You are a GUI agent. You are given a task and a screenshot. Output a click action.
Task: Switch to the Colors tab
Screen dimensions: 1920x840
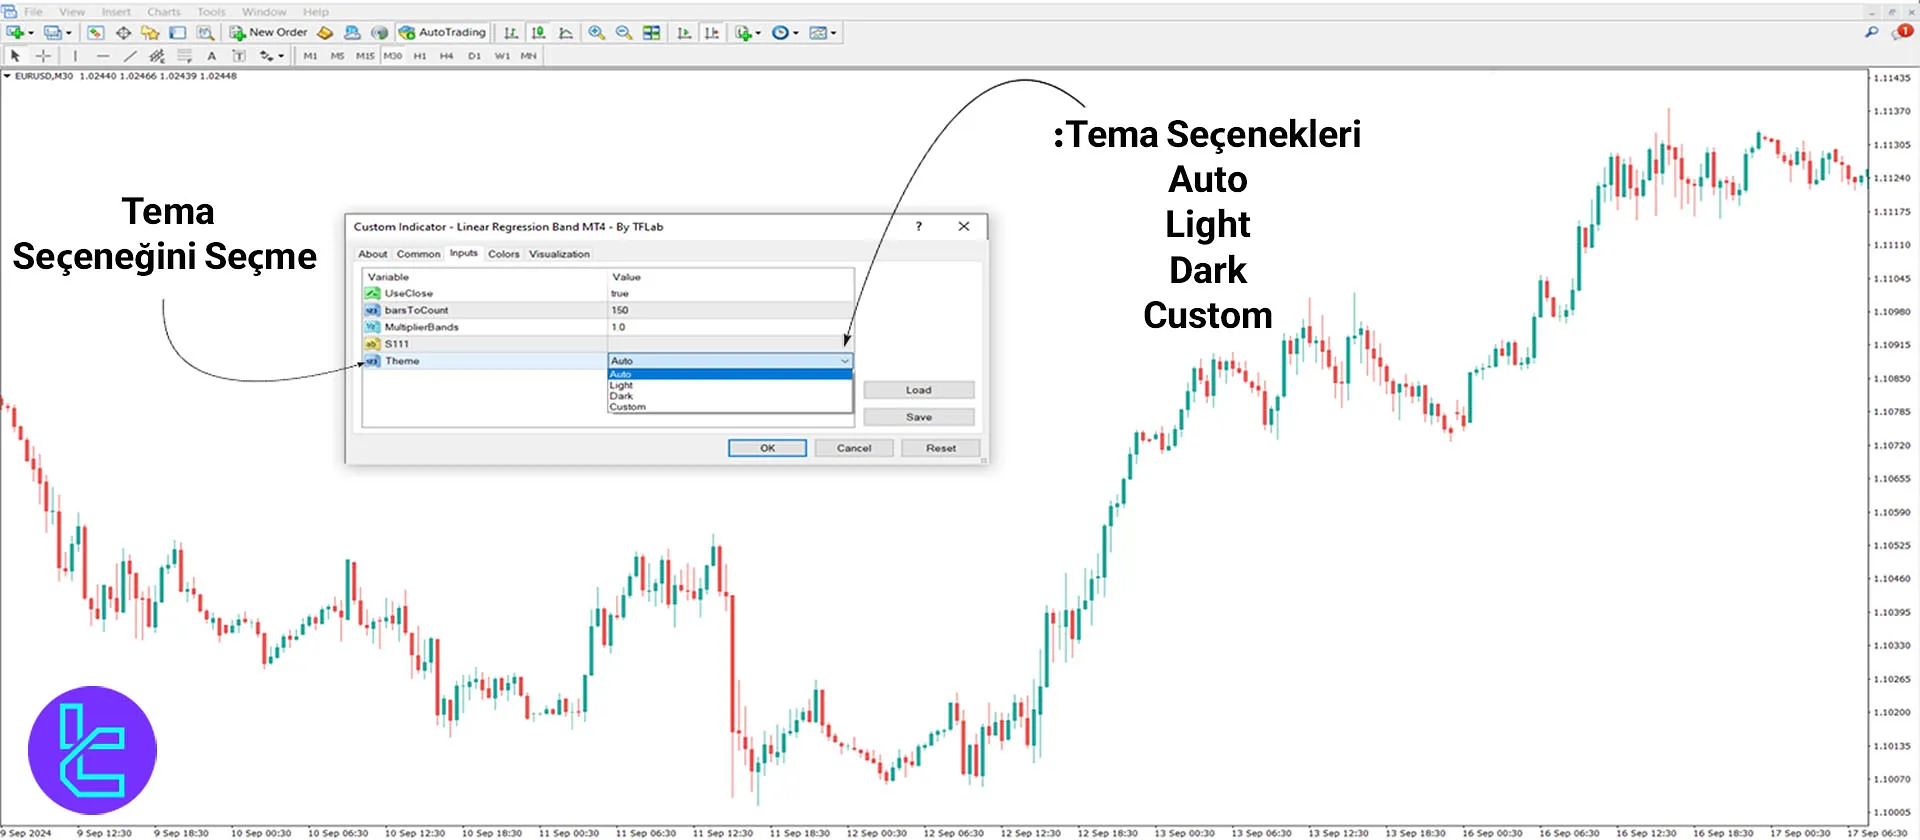(x=503, y=254)
